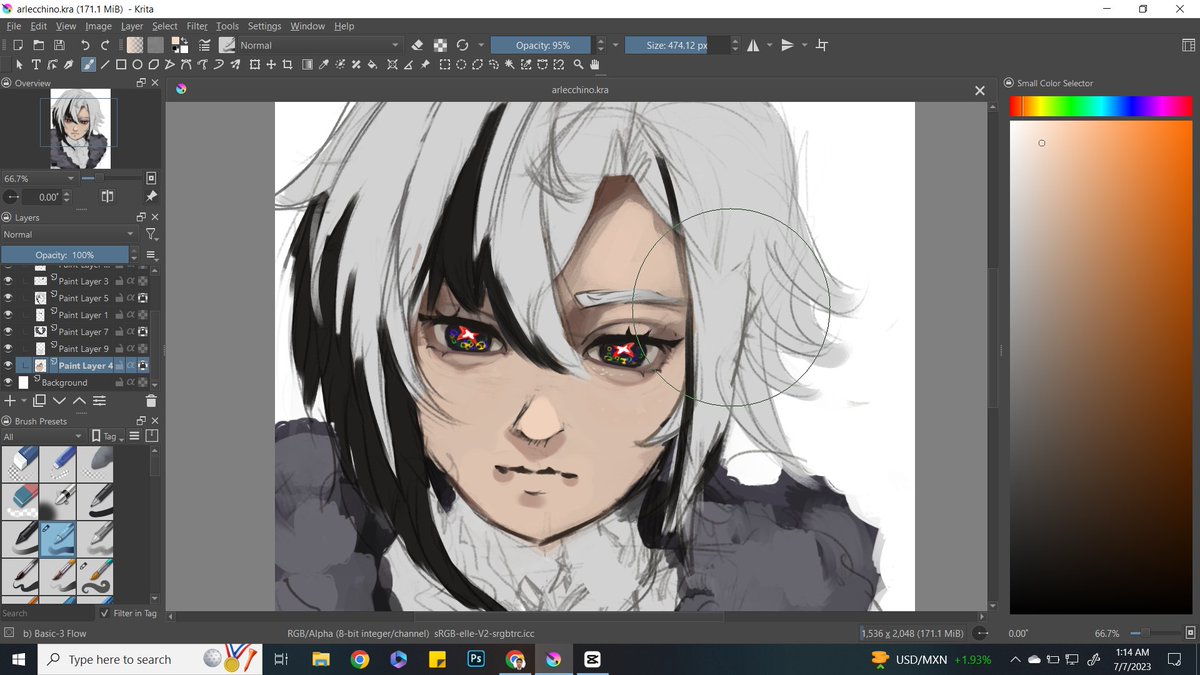The height and width of the screenshot is (675, 1200).
Task: Hide Paint Layer 7 visibility eye
Action: (8, 332)
